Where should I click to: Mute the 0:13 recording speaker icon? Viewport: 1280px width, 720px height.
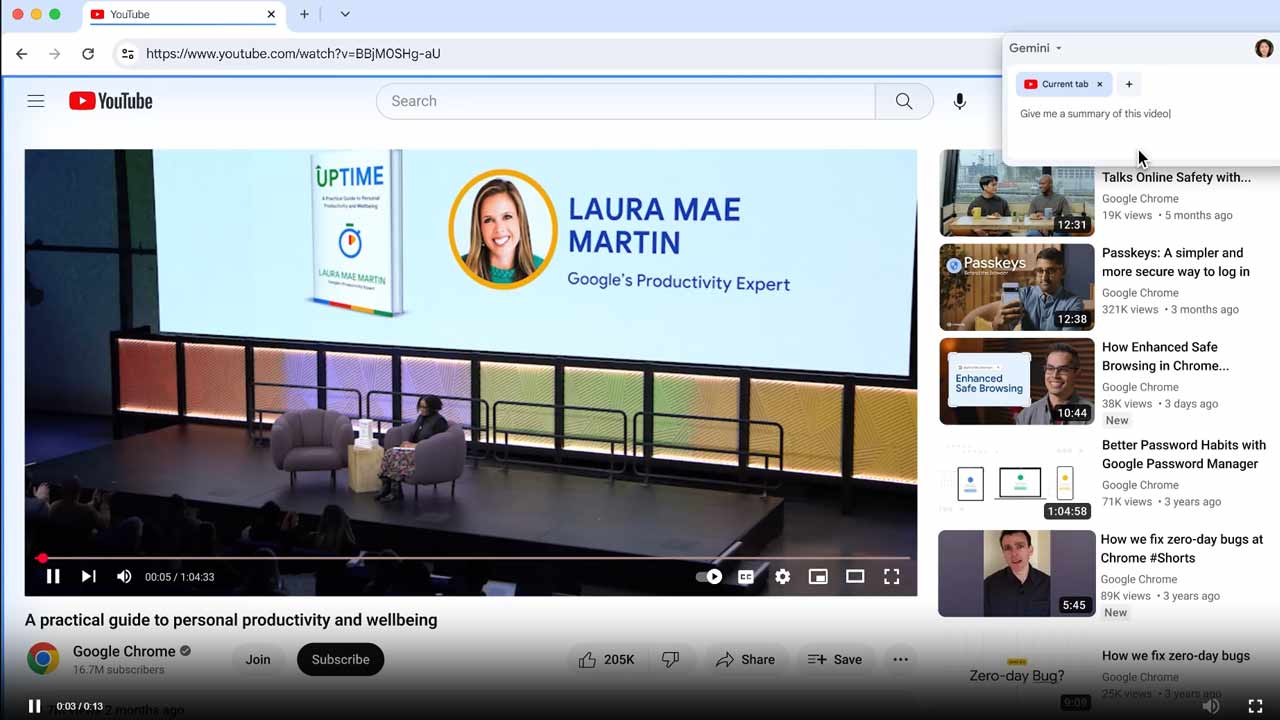pyautogui.click(x=1211, y=706)
